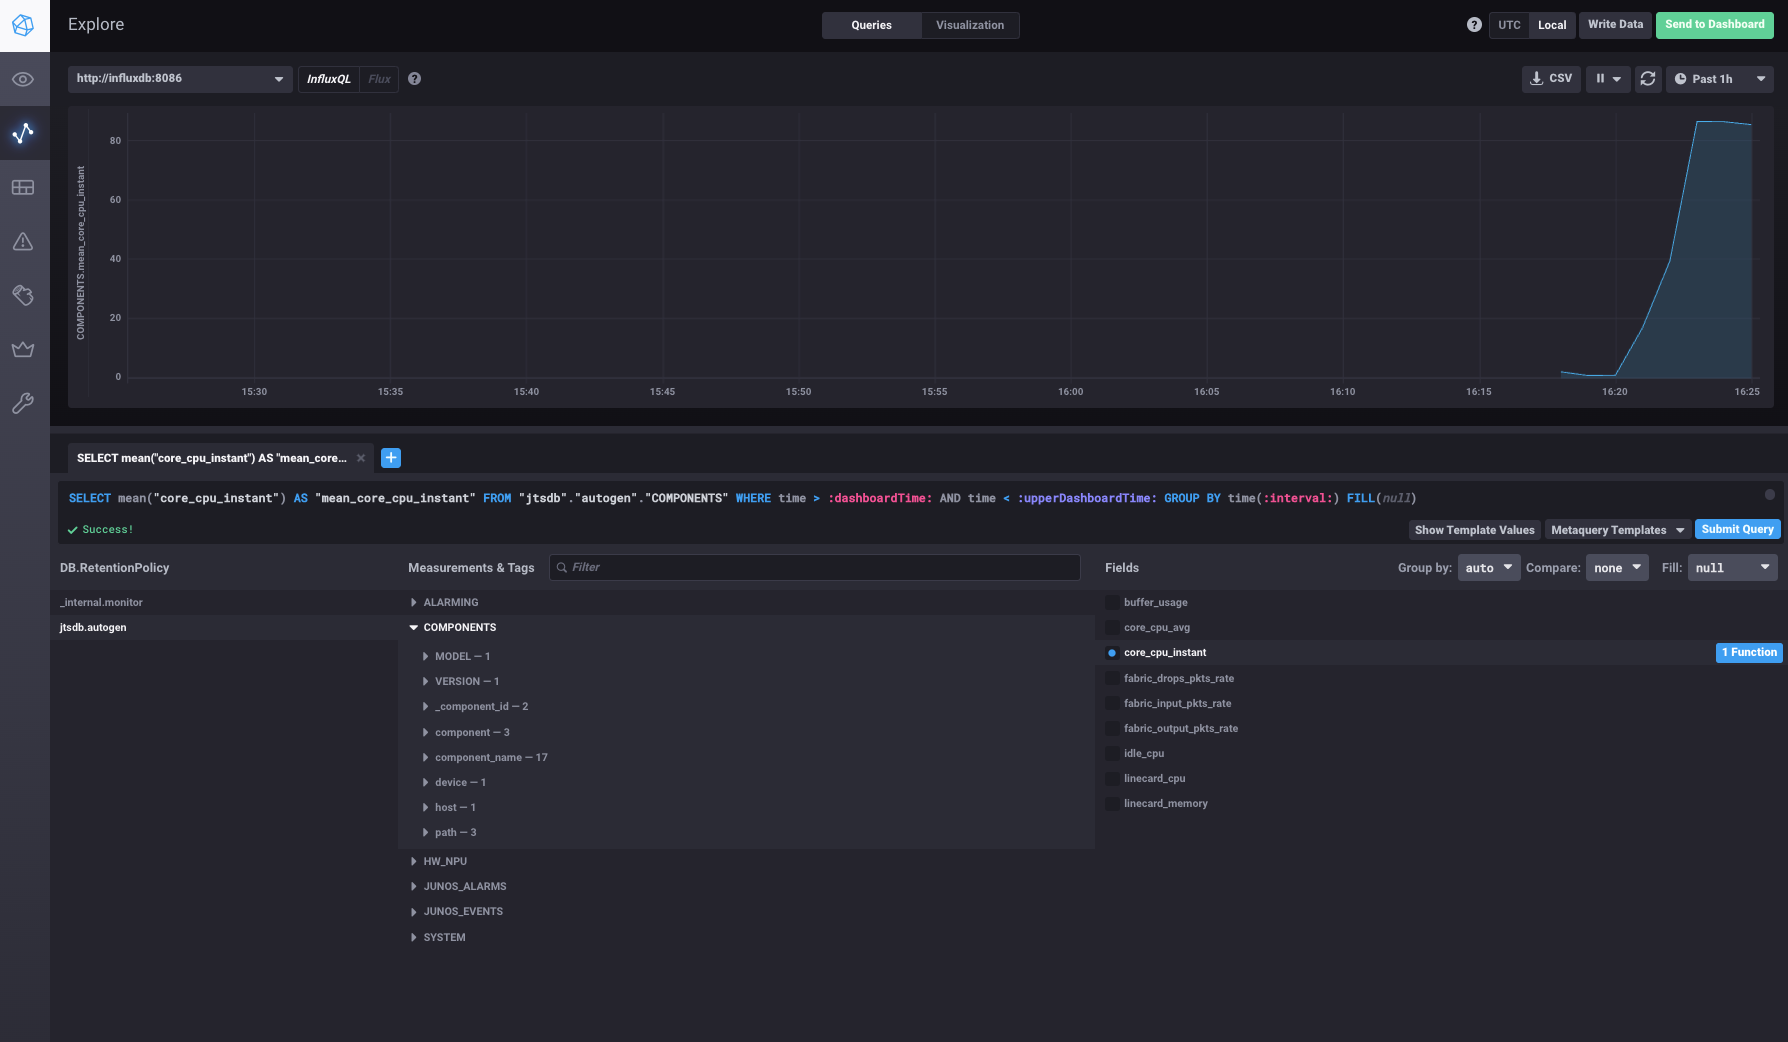Click the Host List eye icon

[x=23, y=79]
